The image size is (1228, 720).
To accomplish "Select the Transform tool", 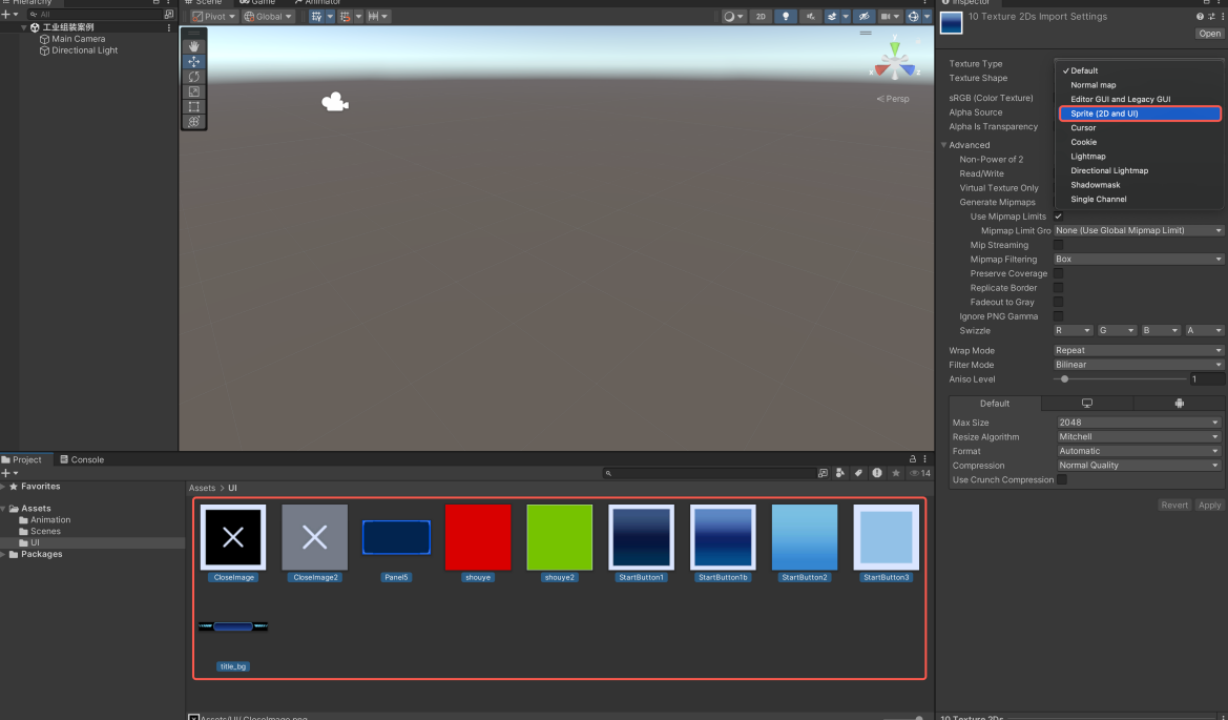I will pyautogui.click(x=194, y=122).
